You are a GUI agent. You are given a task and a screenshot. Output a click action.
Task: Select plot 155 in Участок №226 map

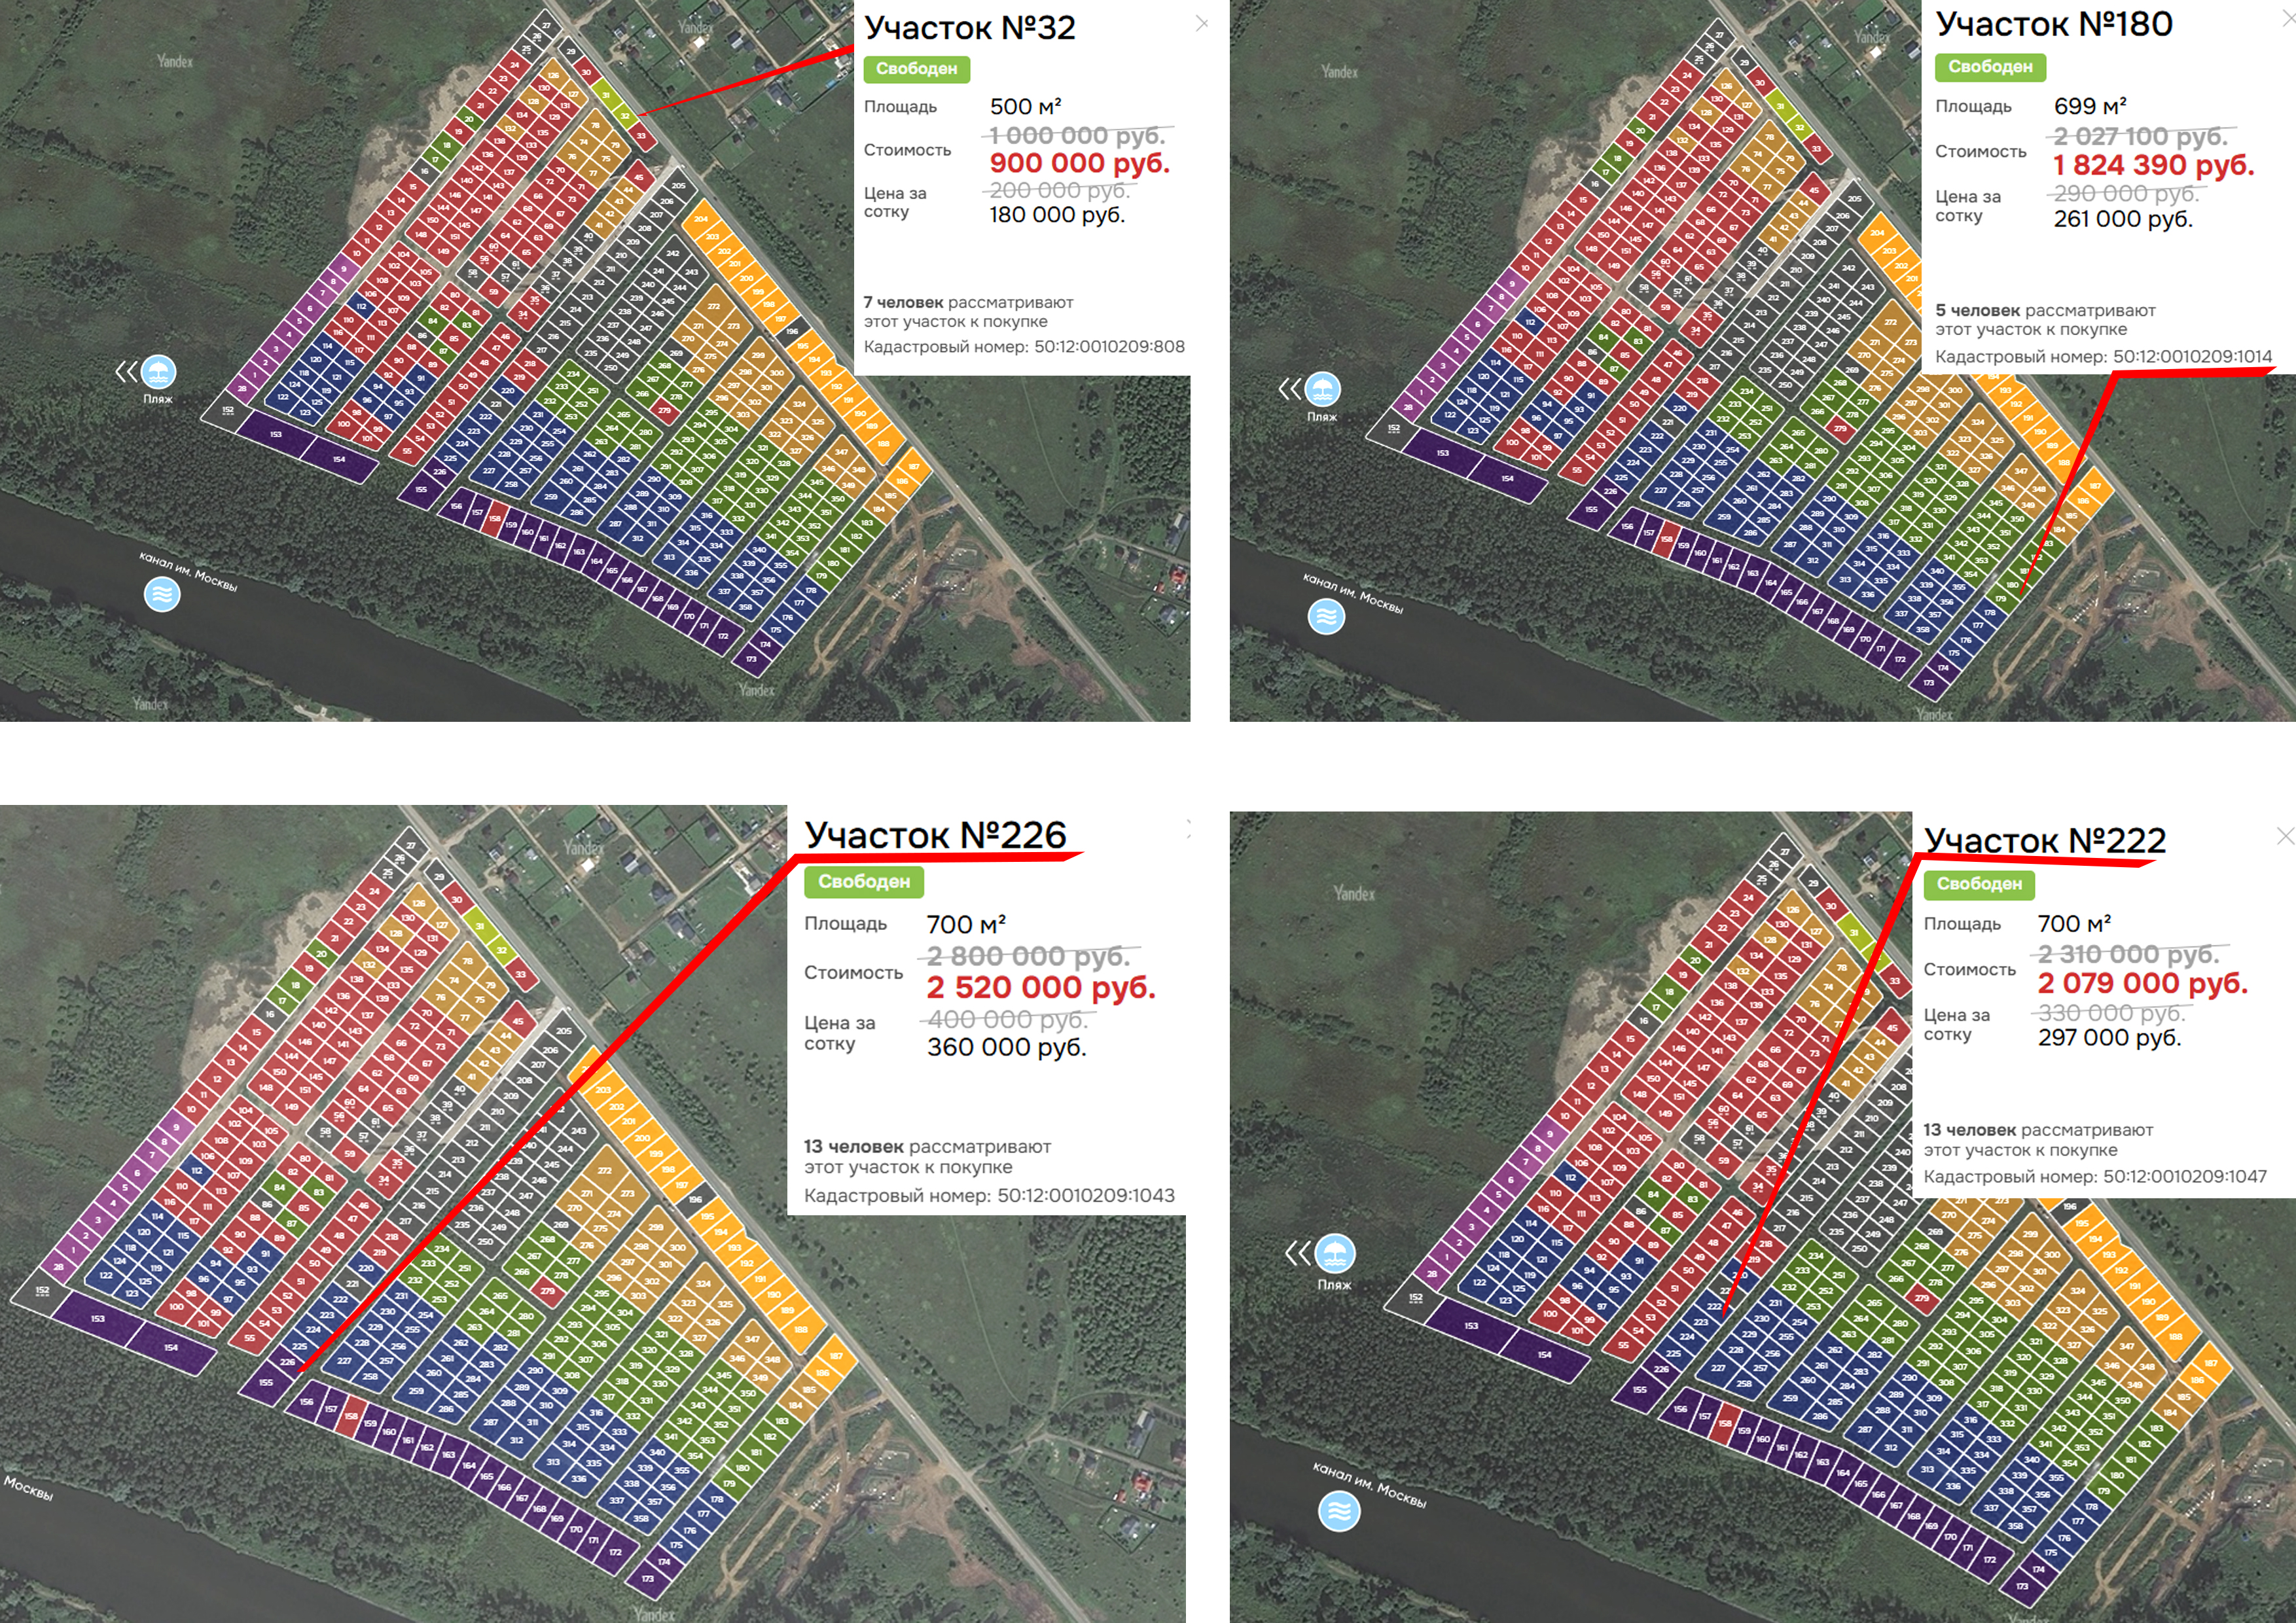click(265, 1383)
